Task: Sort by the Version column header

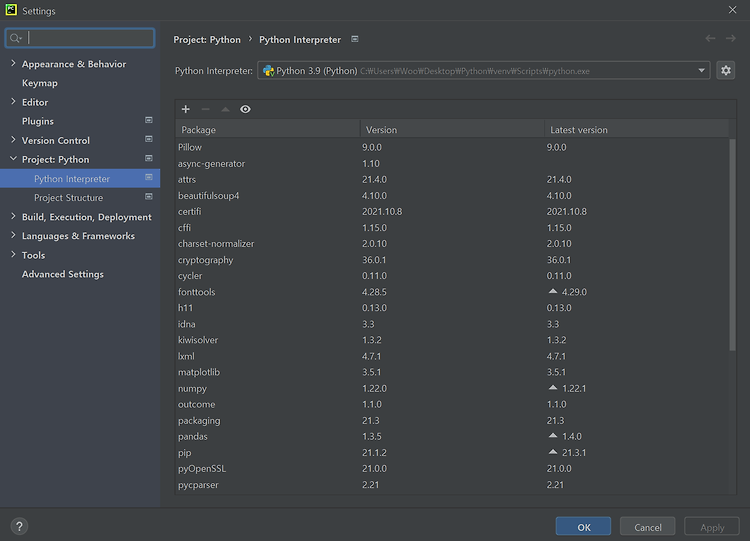Action: tap(452, 130)
